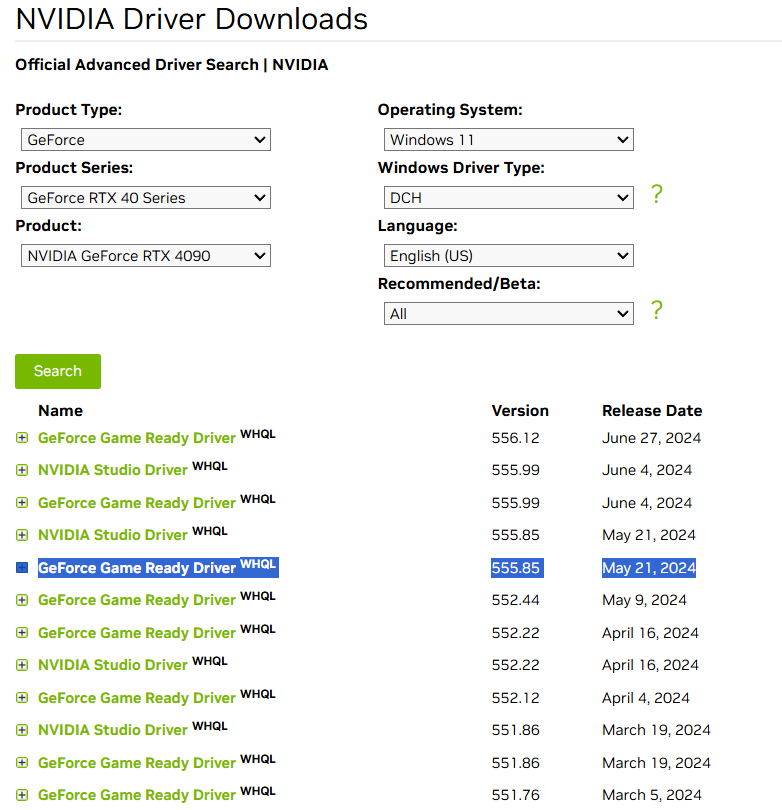Open the Product Type dropdown
The height and width of the screenshot is (810, 782).
pos(146,140)
